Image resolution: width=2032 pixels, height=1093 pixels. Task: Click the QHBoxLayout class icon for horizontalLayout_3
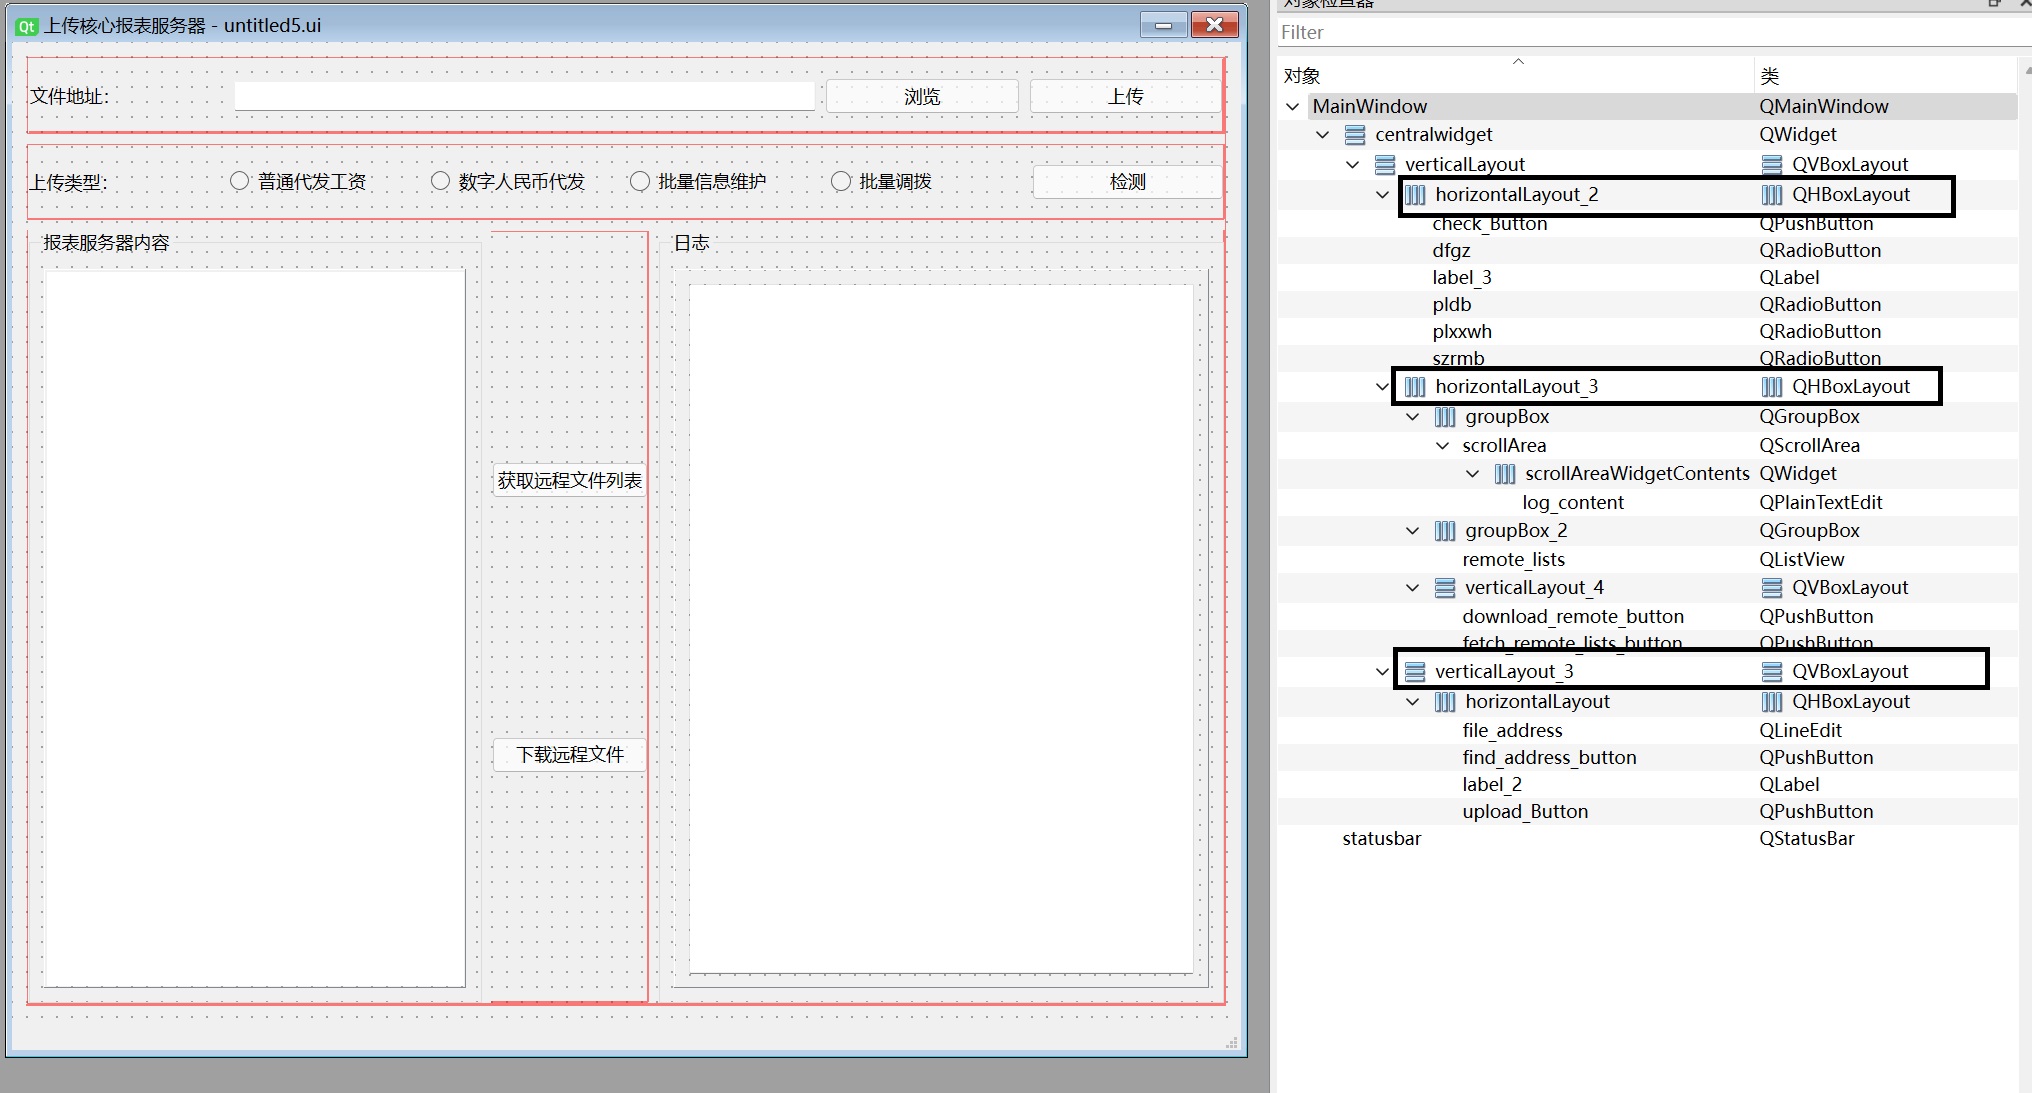coord(1771,387)
